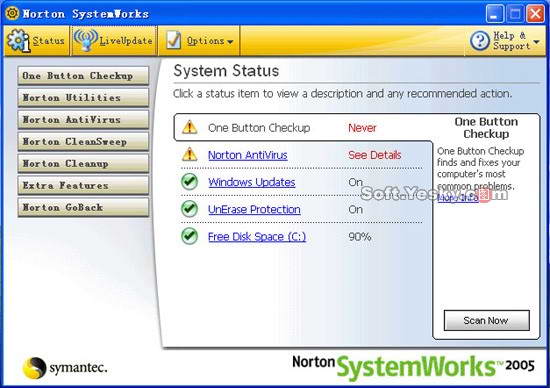Open the Norton CleanSweep sidebar section
Viewport: 550px width, 388px height.
click(x=83, y=141)
